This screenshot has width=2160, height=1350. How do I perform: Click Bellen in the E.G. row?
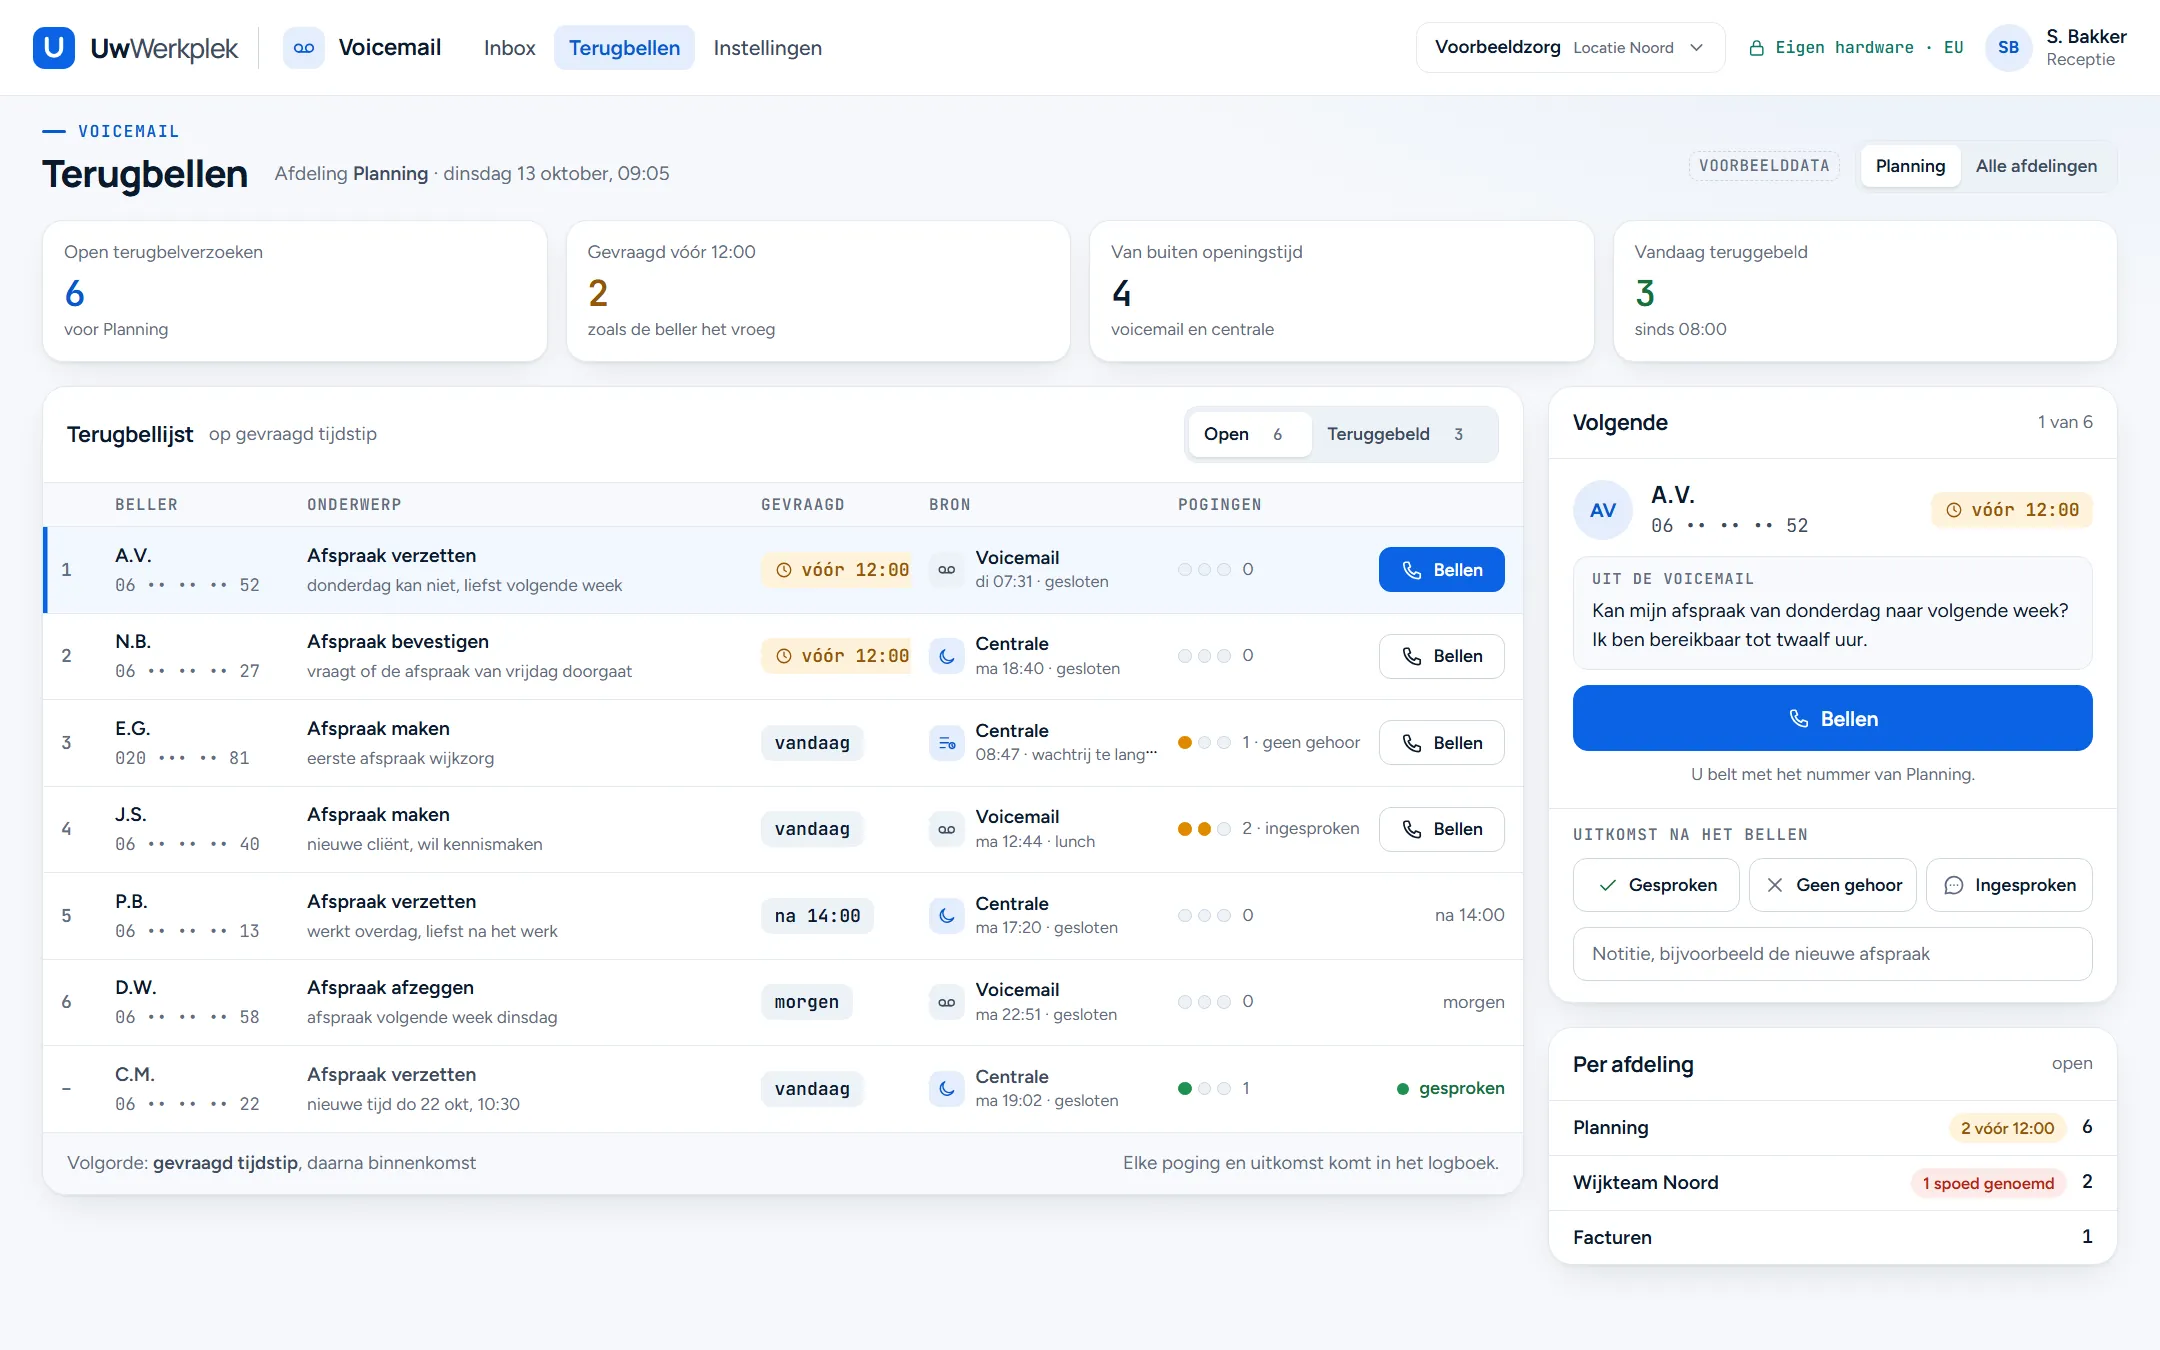click(x=1441, y=743)
